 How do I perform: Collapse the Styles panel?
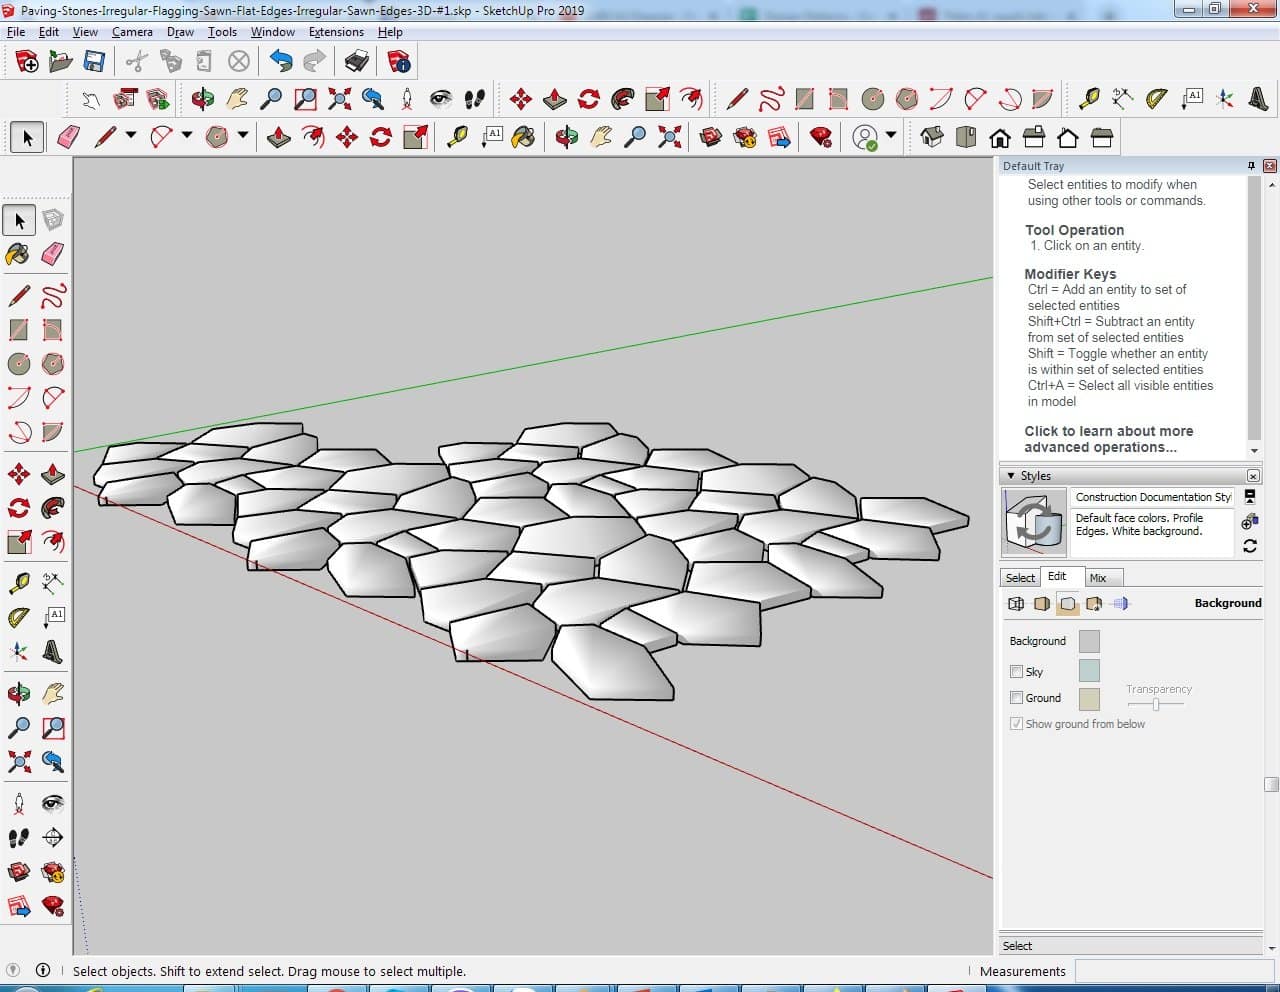tap(1011, 476)
